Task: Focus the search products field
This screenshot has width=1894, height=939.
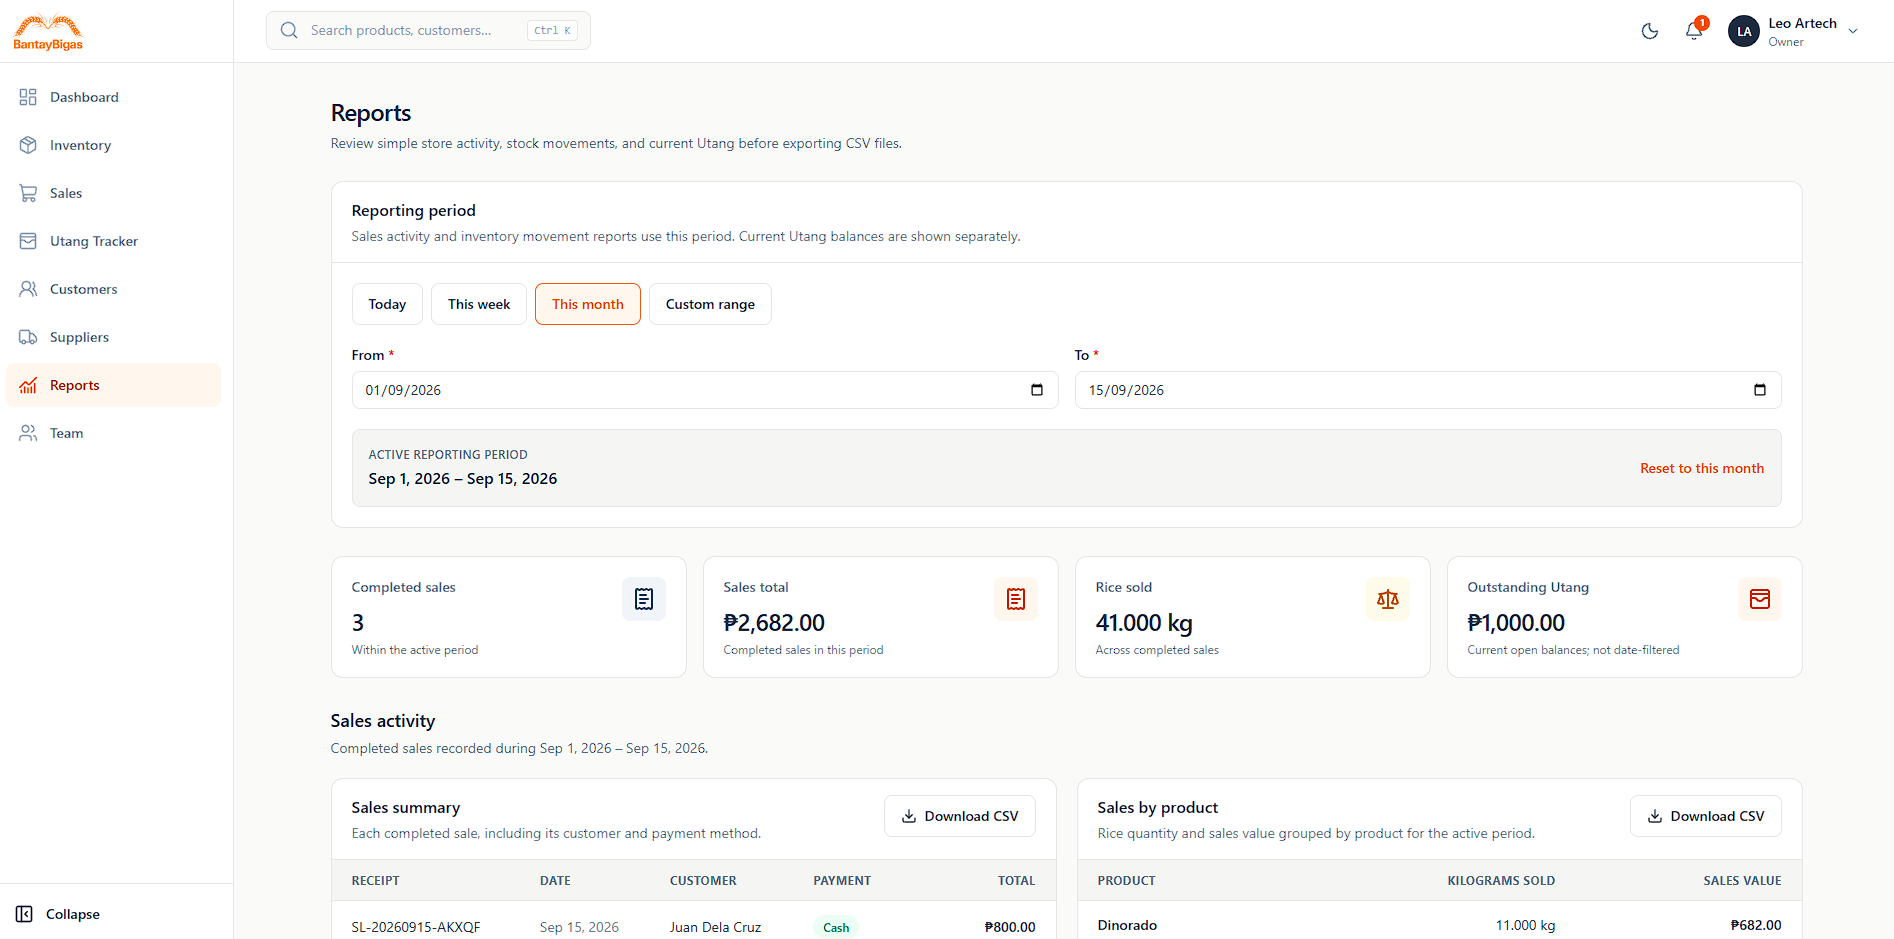Action: (x=428, y=30)
